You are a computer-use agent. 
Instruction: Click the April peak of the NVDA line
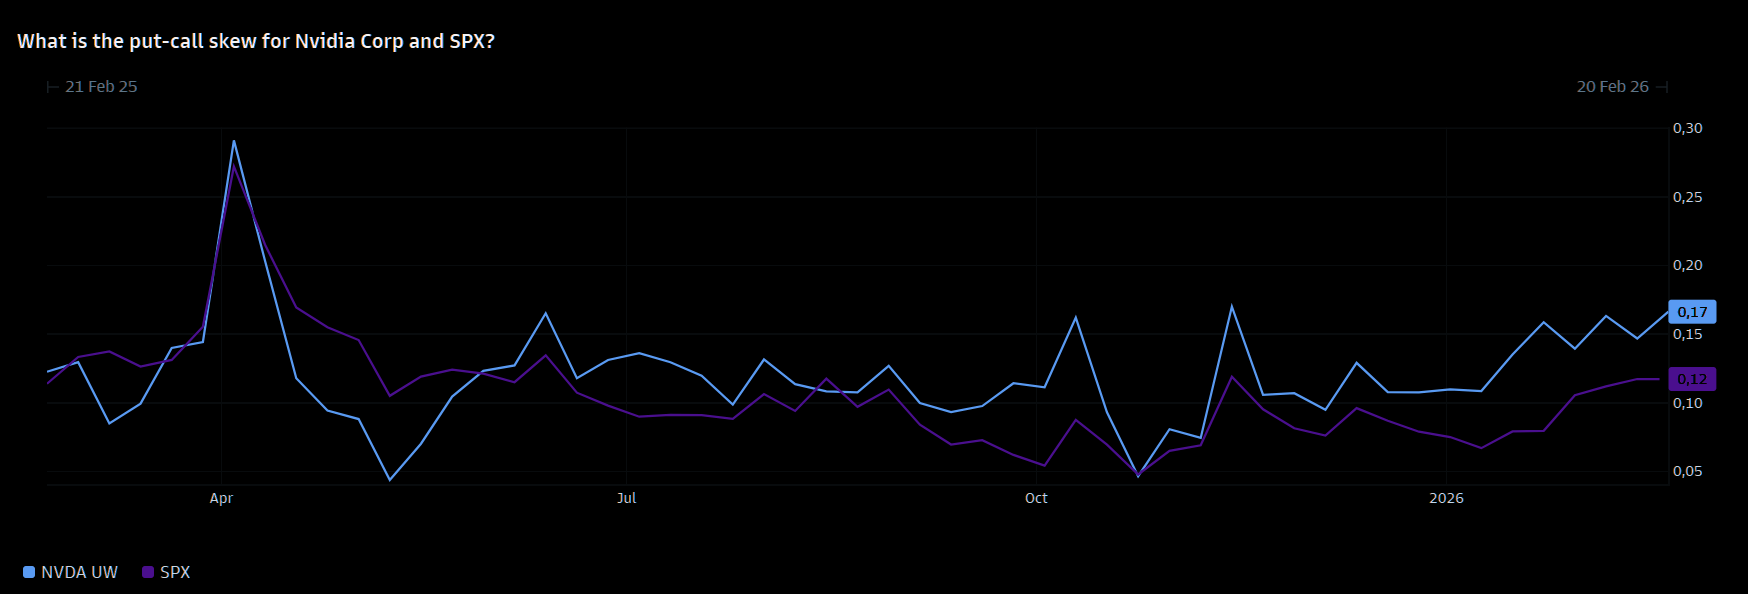pos(234,141)
